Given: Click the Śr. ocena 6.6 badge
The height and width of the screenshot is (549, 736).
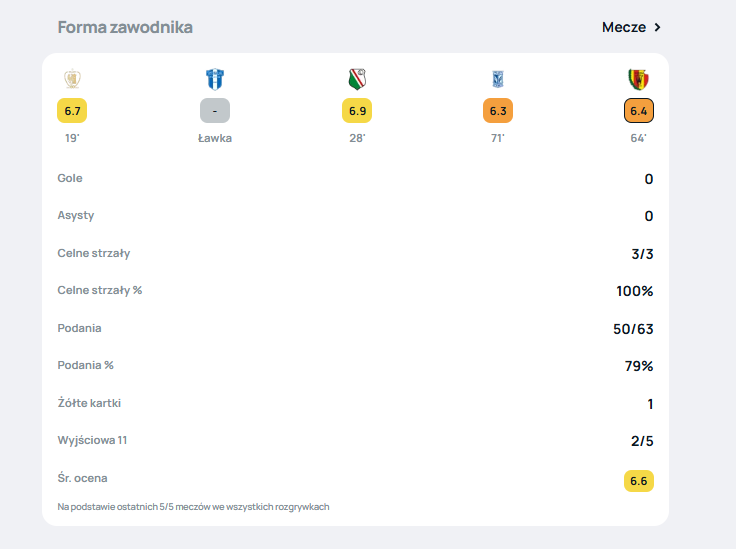Looking at the screenshot, I should [638, 481].
